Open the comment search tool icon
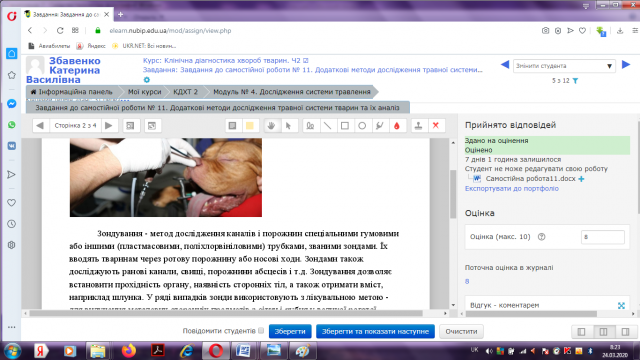This screenshot has height=360, width=640. click(x=130, y=126)
